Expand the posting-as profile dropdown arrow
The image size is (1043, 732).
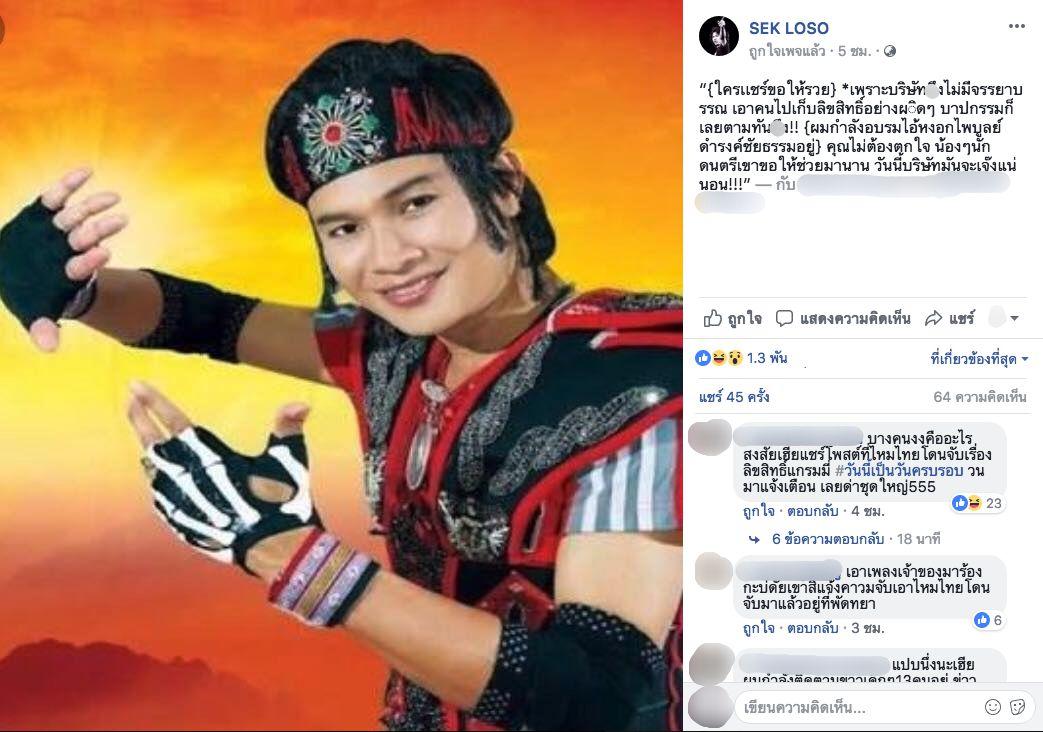[x=1014, y=319]
